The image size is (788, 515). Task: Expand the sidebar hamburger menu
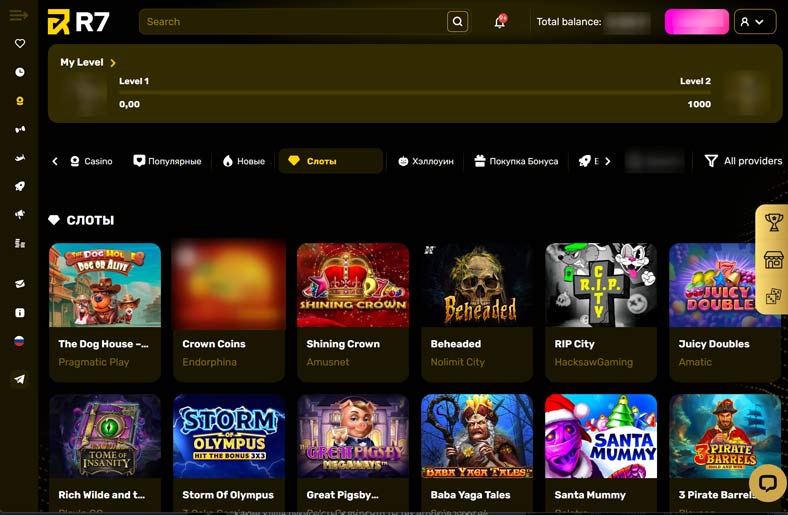point(18,16)
